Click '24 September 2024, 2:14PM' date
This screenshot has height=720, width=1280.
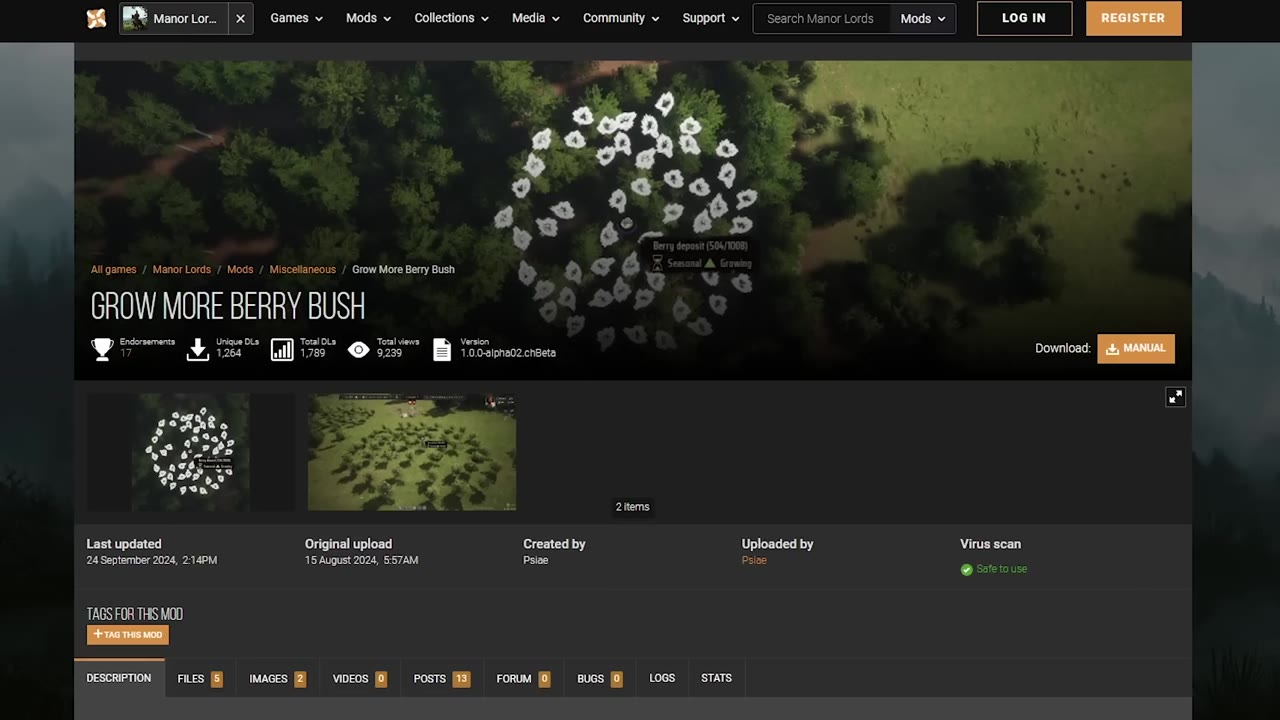tap(152, 560)
